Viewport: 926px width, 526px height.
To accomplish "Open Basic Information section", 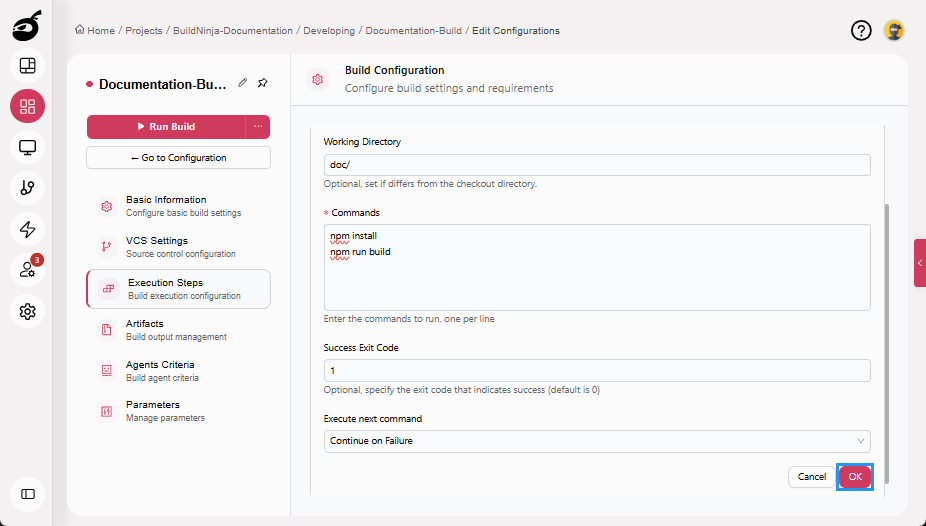I will coord(178,206).
